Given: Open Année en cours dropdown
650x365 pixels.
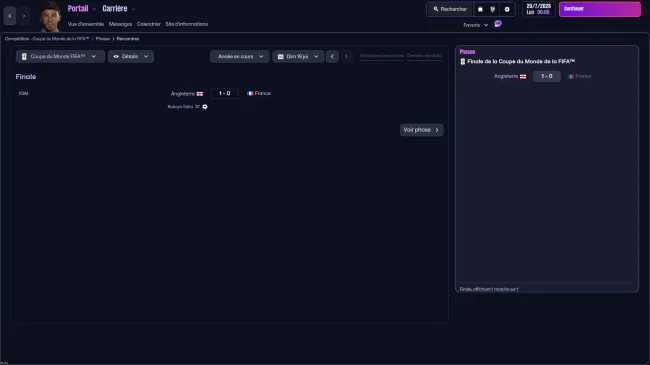Looking at the screenshot, I should click(x=240, y=56).
